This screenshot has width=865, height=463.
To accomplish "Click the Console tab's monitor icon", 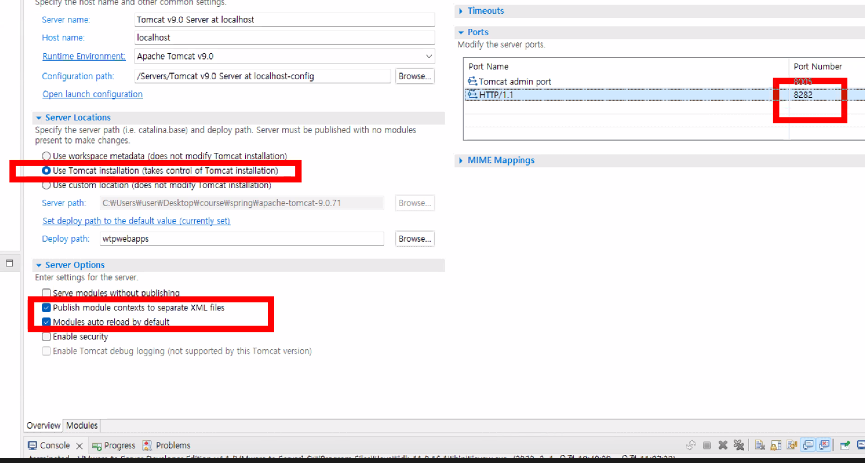I will (x=33, y=445).
